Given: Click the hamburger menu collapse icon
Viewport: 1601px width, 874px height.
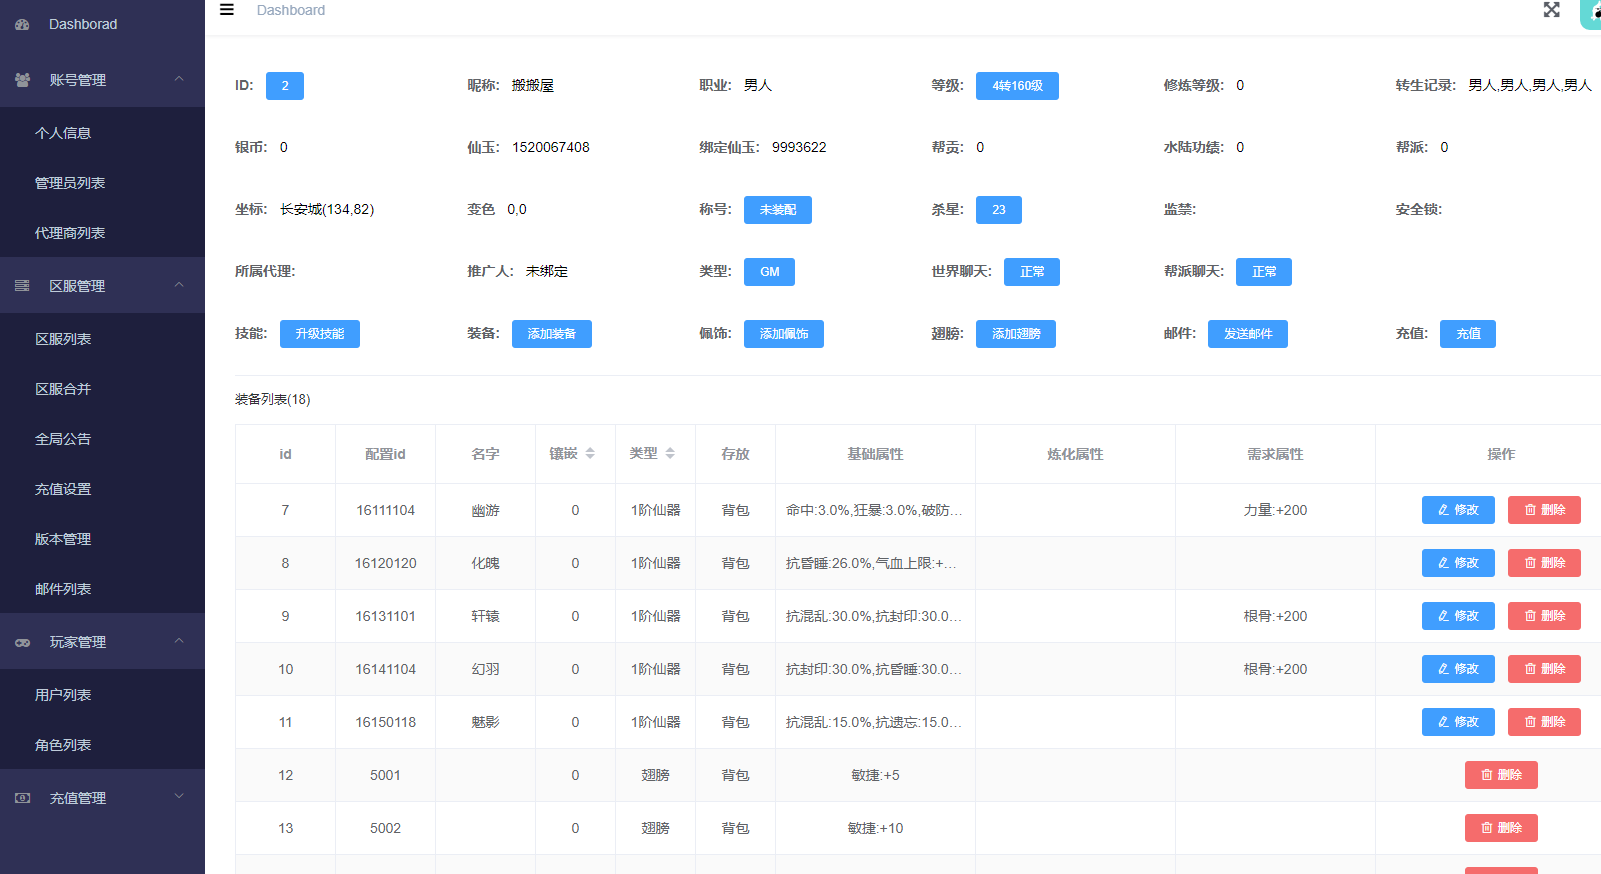Looking at the screenshot, I should pyautogui.click(x=227, y=10).
